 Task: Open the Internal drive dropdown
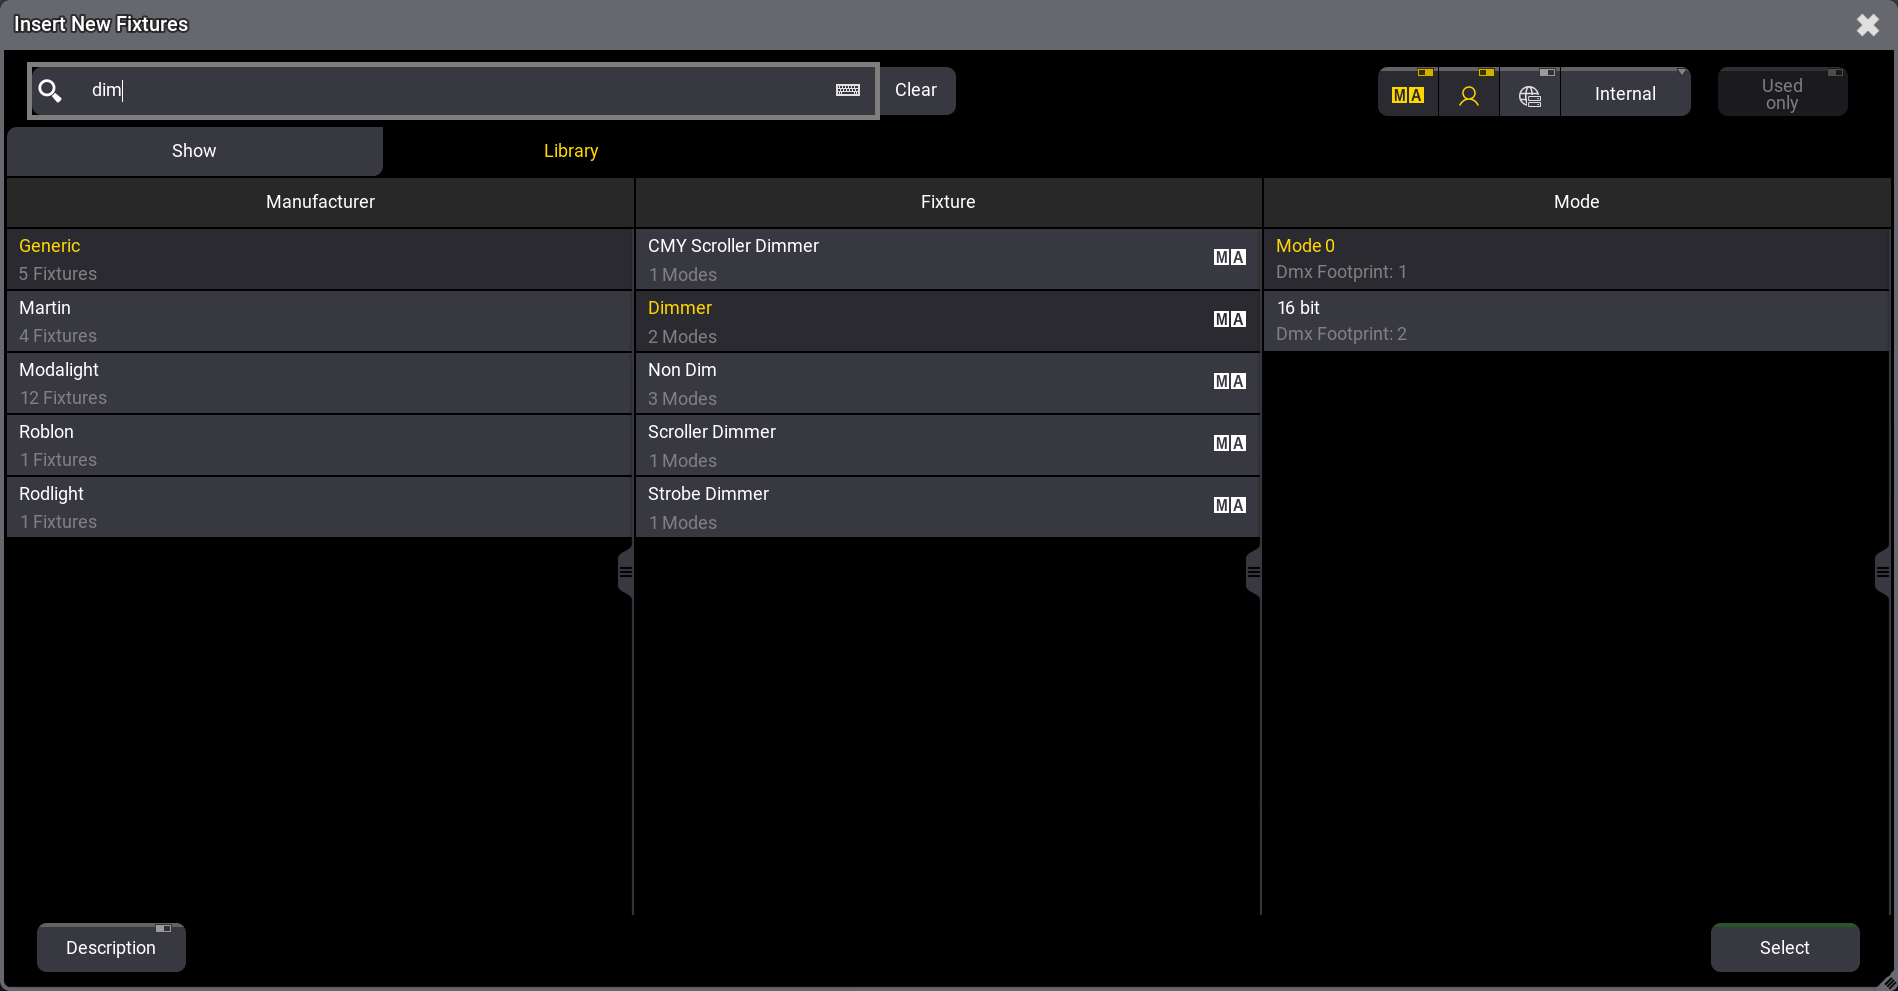[1625, 94]
